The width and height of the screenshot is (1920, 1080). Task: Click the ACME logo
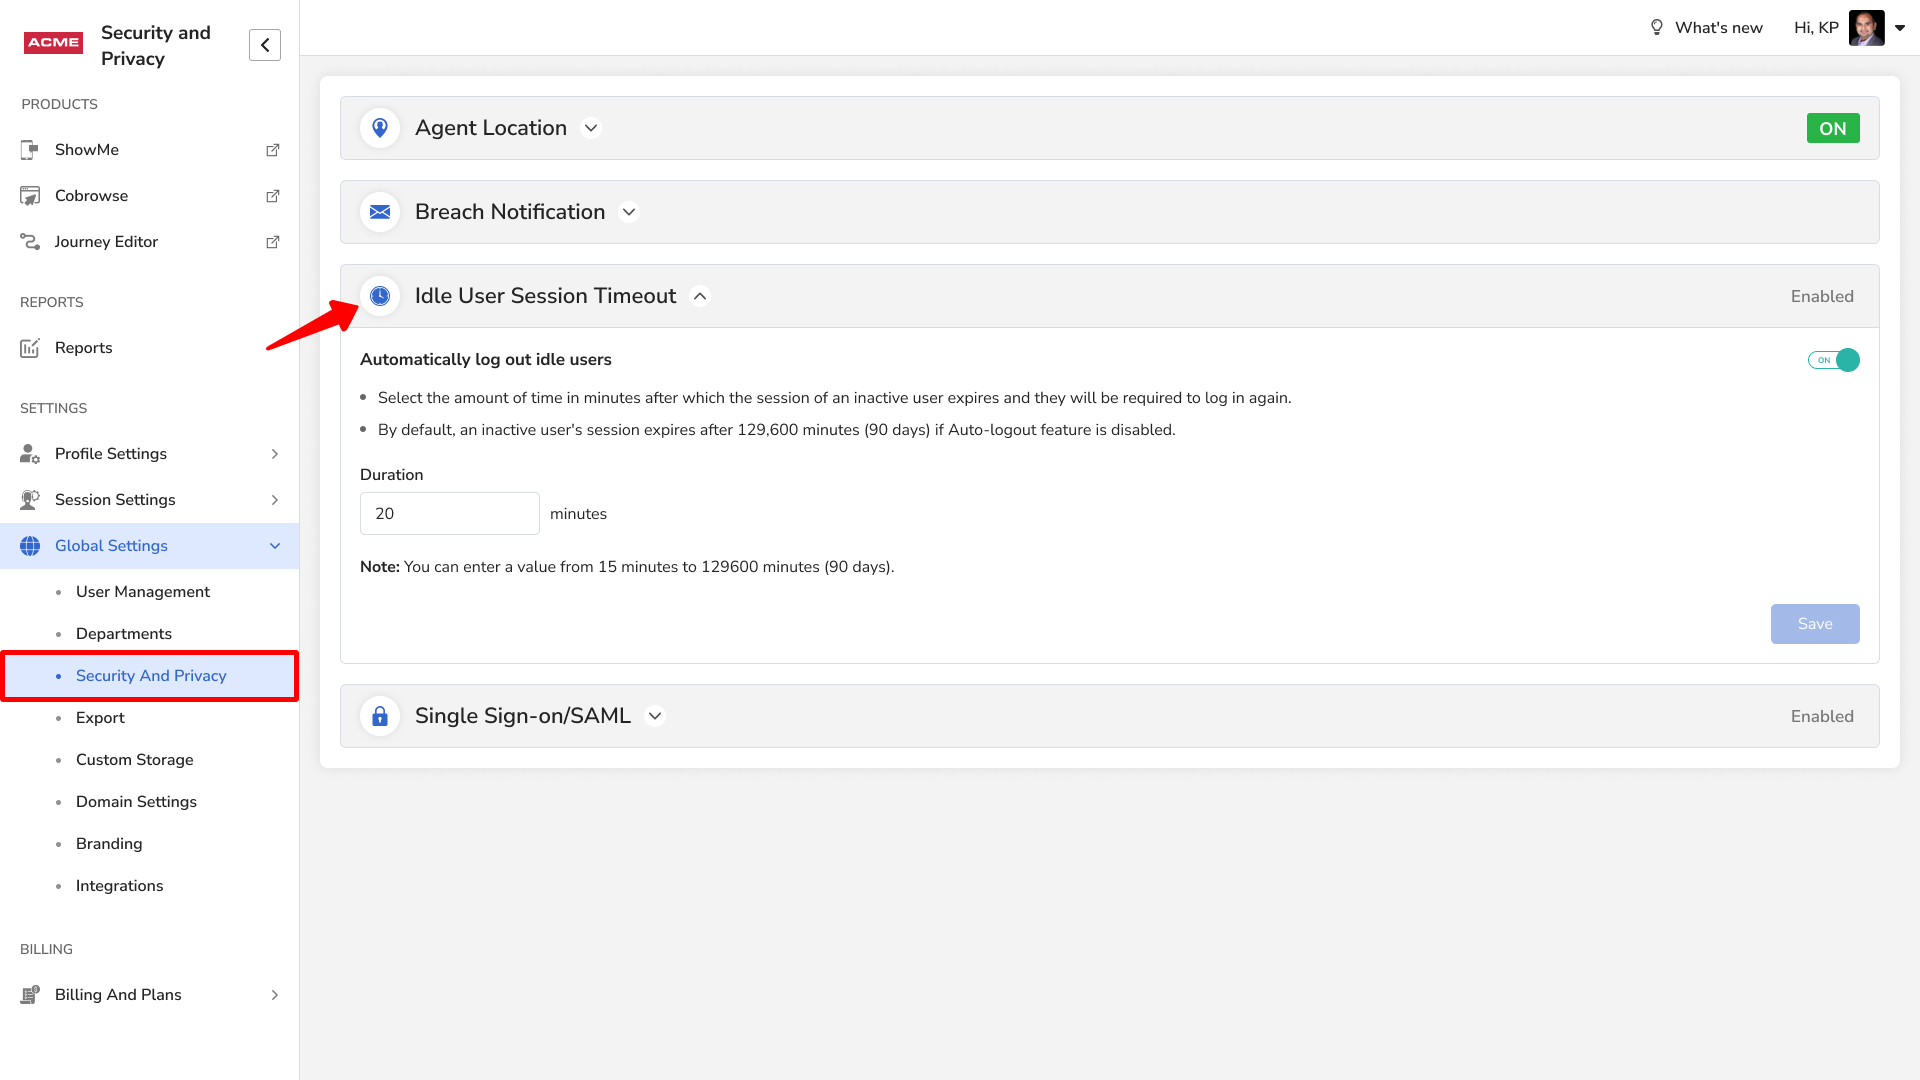(x=54, y=42)
